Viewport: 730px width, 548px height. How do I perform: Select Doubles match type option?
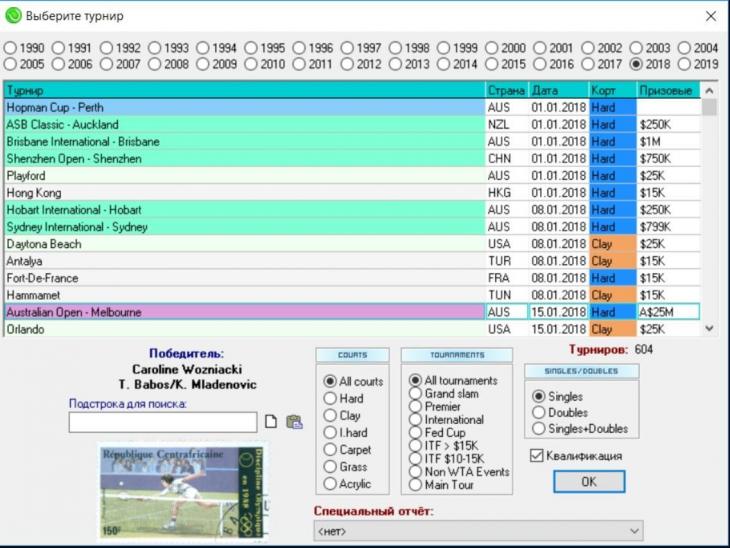tap(539, 412)
